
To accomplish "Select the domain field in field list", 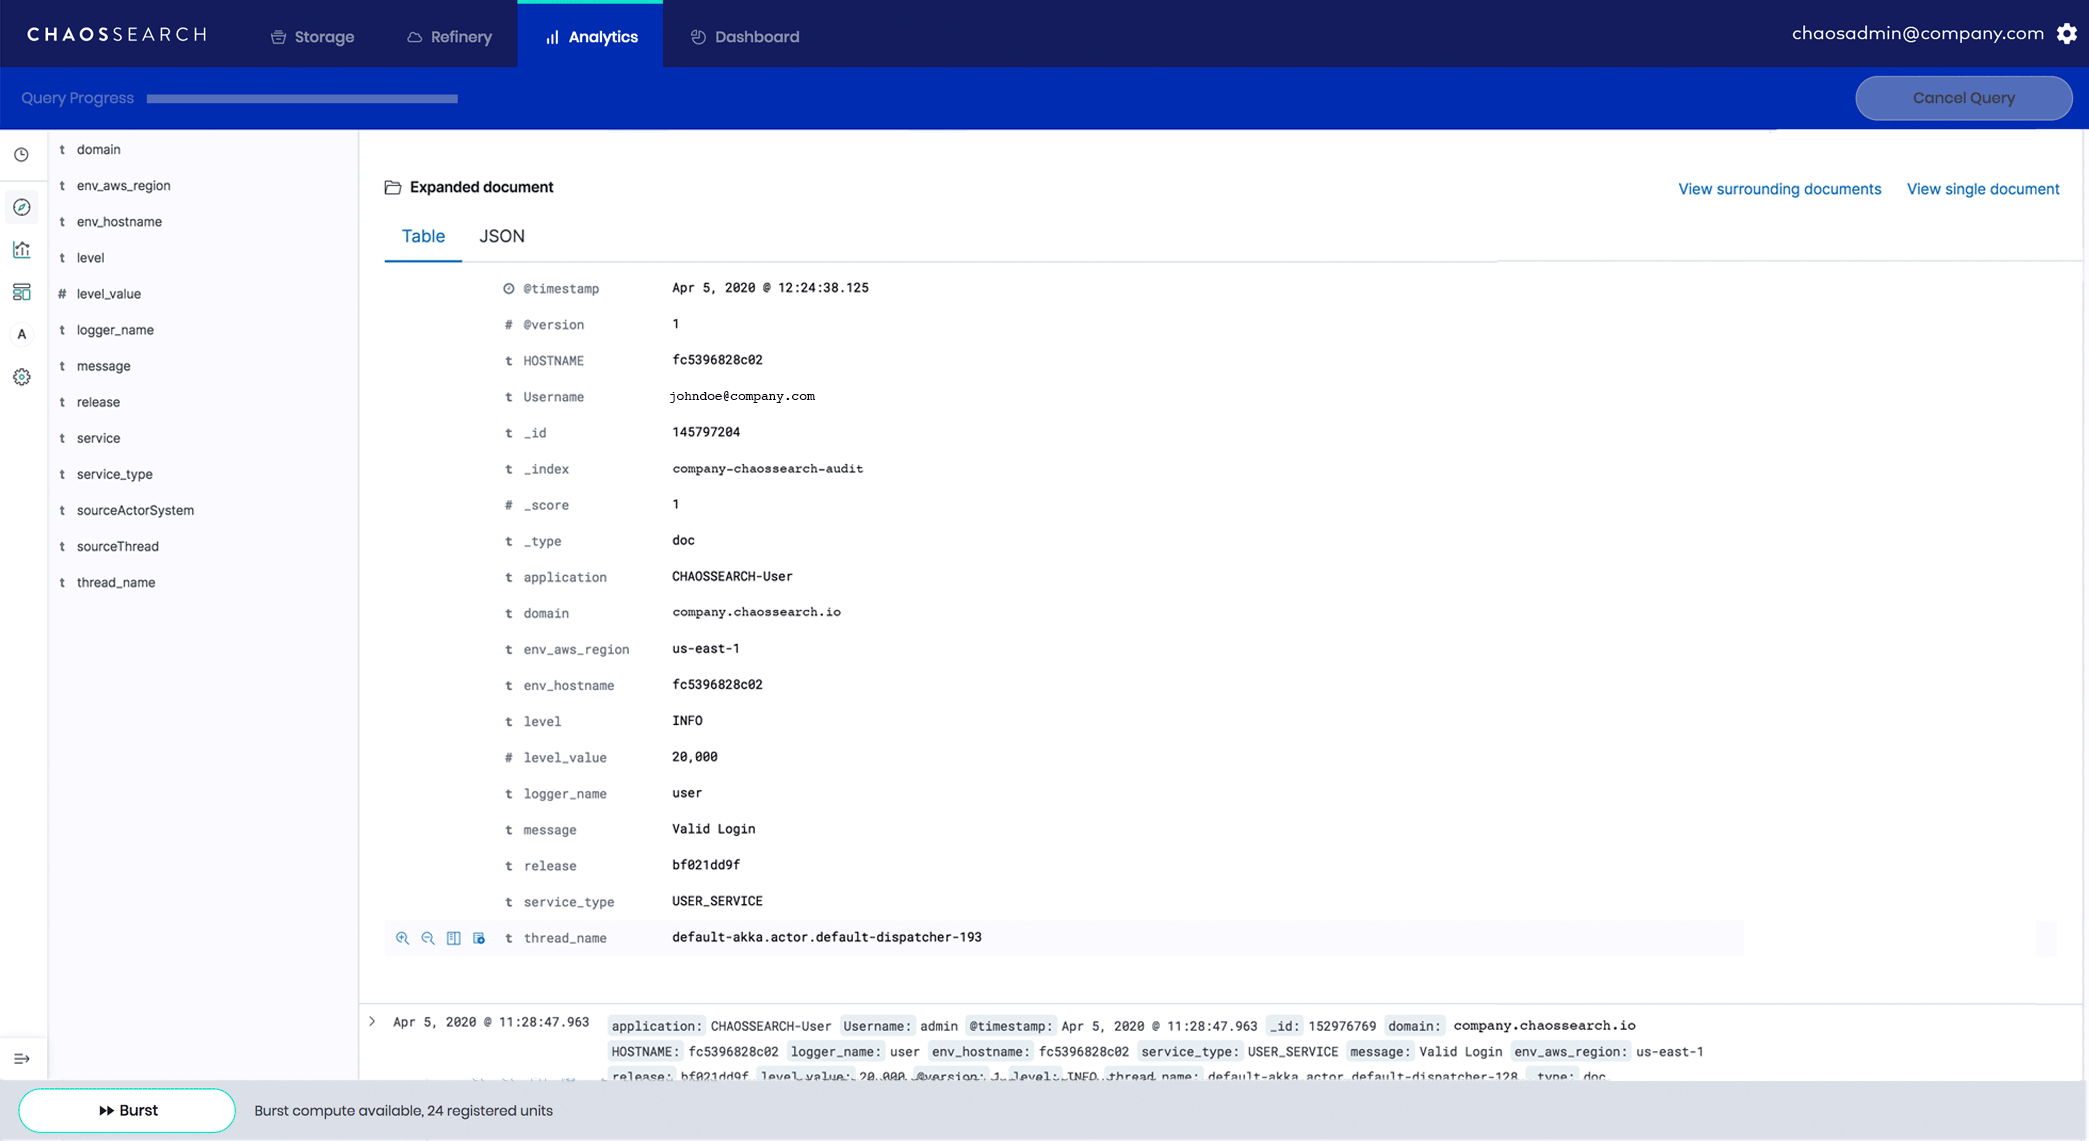I will 99,149.
